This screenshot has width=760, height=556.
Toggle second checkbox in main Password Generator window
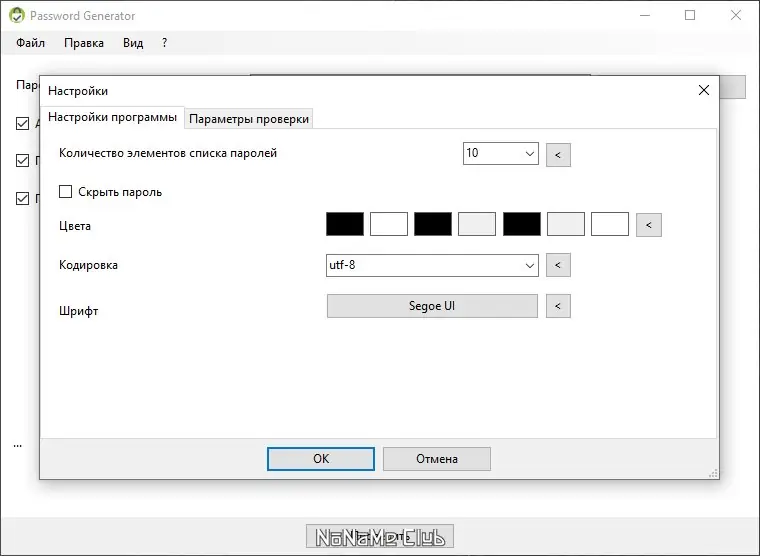pyautogui.click(x=22, y=160)
